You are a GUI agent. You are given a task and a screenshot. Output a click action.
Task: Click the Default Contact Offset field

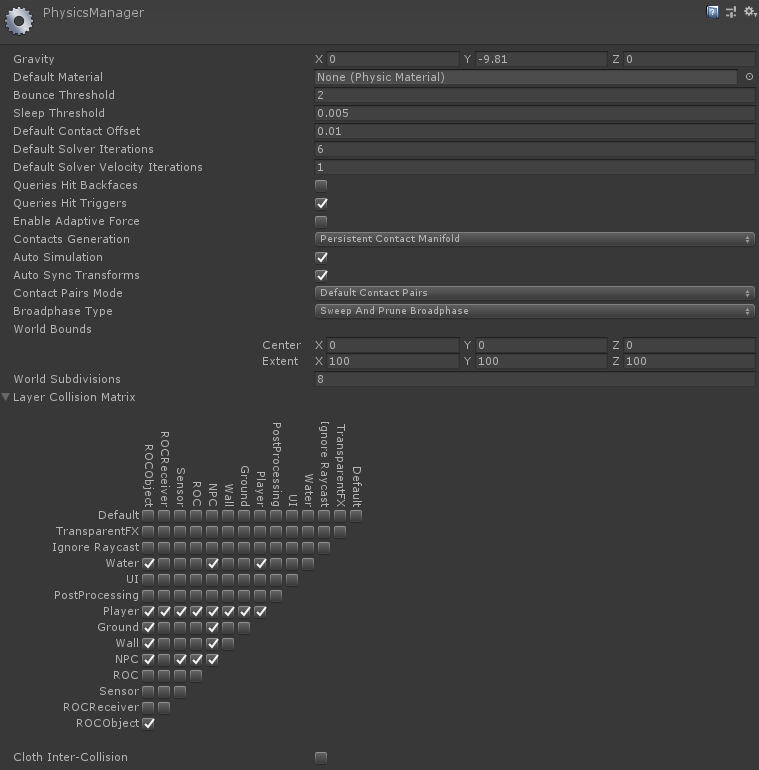click(535, 131)
